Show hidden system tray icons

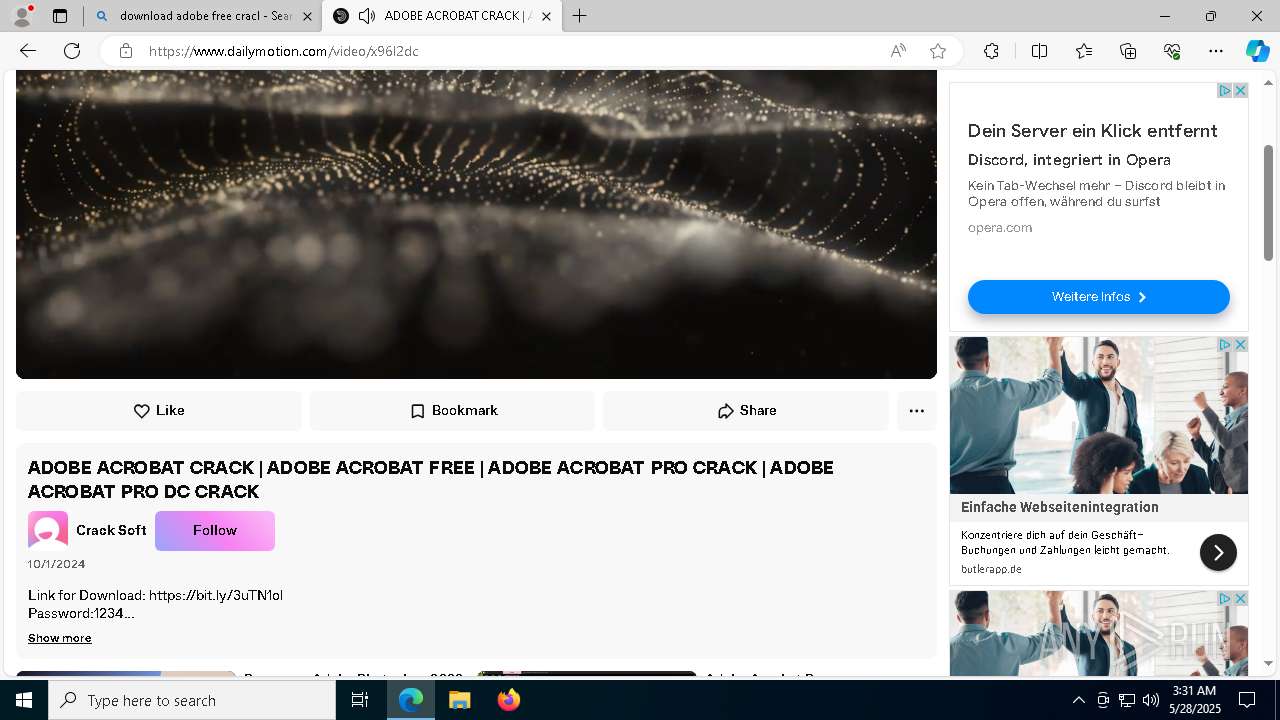1078,700
